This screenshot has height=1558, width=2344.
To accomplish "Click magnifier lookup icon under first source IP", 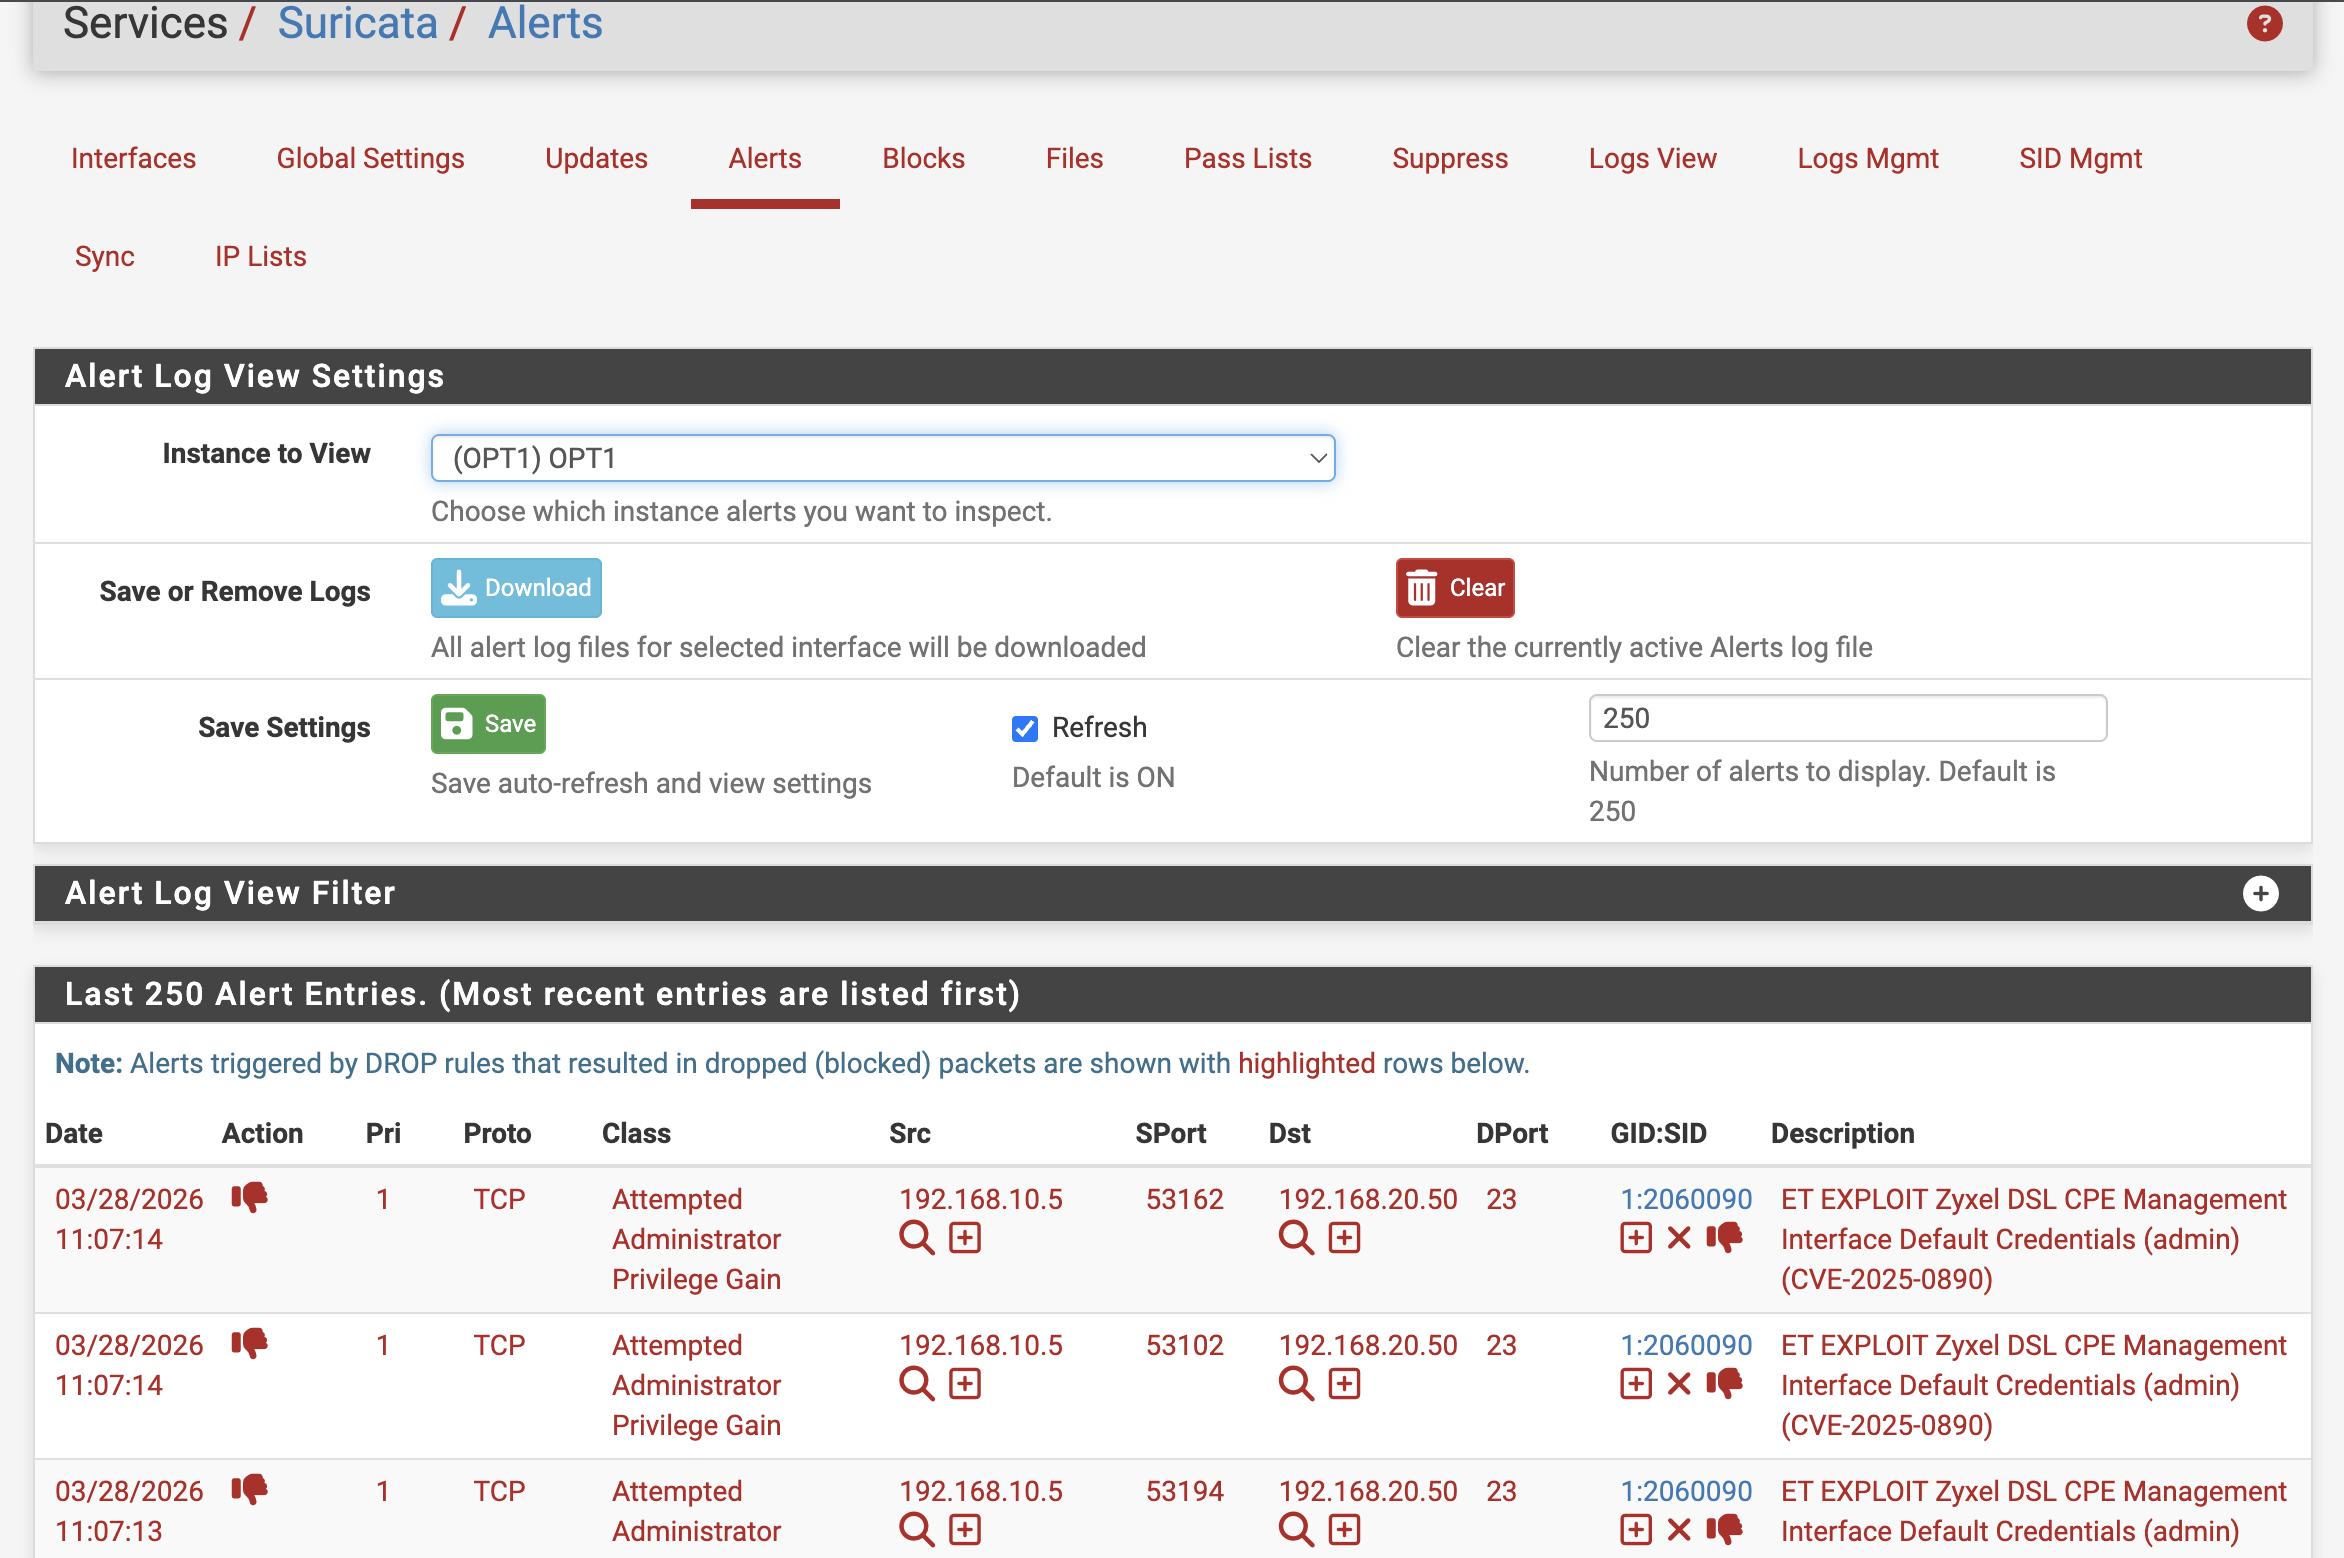I will tap(915, 1238).
